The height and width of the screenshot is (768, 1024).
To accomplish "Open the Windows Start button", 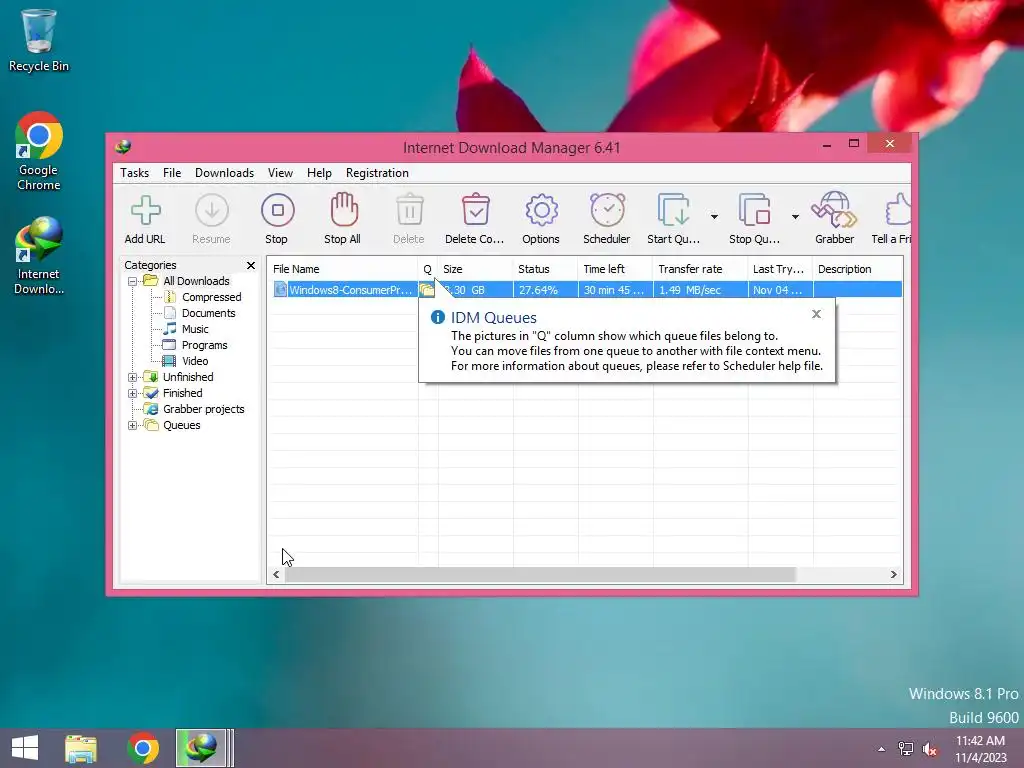I will (x=25, y=748).
